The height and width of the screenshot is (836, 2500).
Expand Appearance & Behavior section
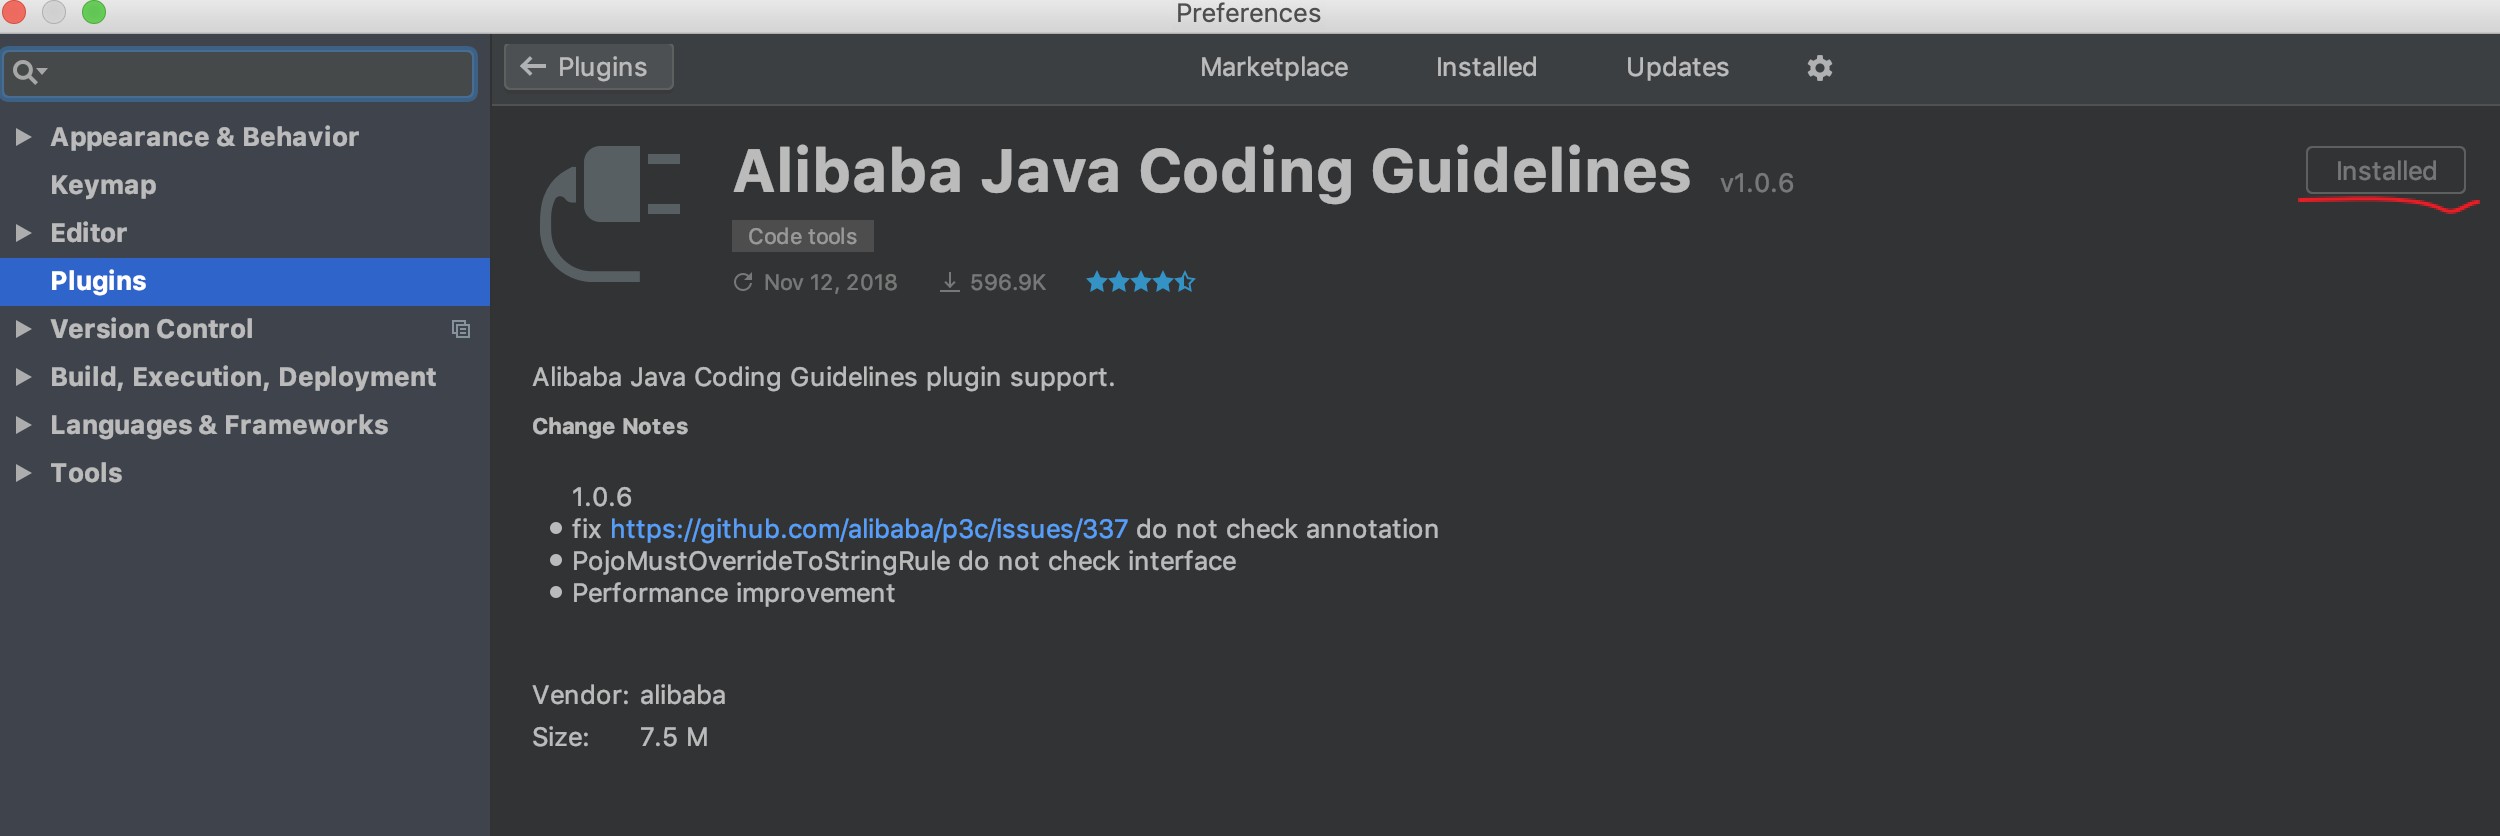(x=23, y=137)
